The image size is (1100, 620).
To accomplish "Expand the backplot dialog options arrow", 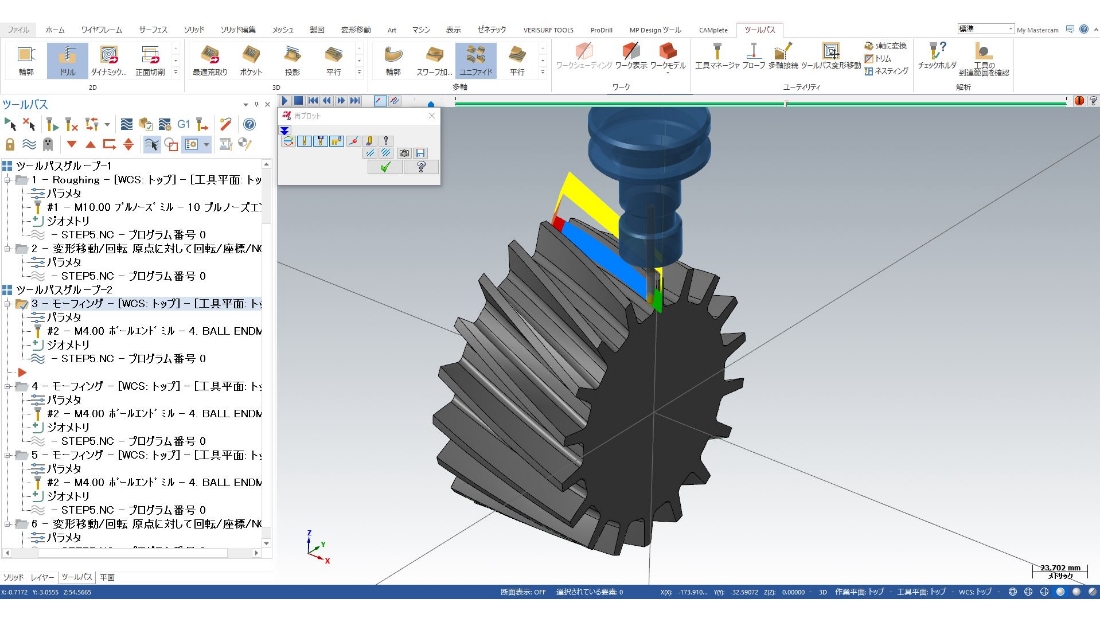I will point(284,130).
